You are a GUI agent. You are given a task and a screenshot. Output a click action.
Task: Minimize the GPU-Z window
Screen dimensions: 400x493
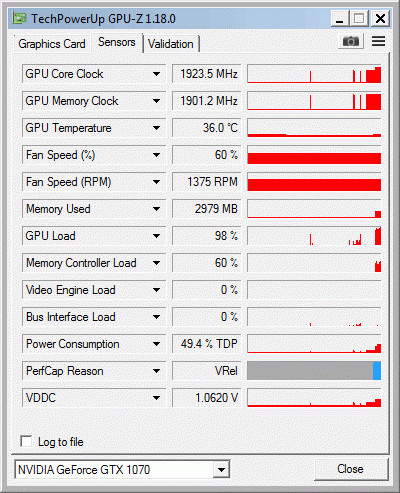point(340,18)
